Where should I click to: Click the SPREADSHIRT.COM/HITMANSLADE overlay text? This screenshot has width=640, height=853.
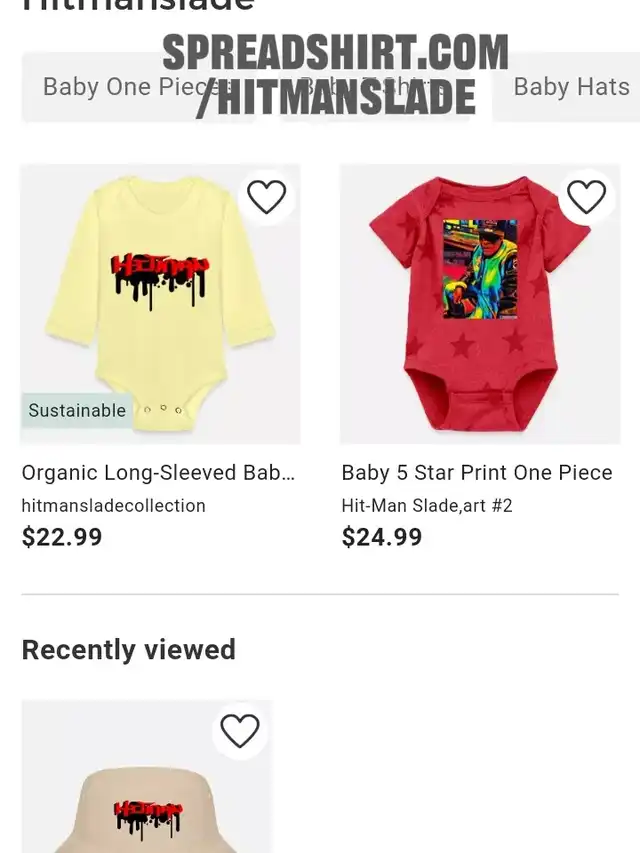coord(335,75)
